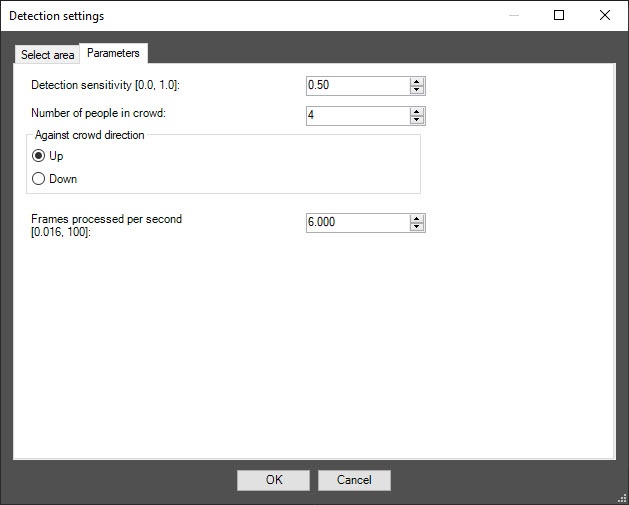
Task: Decrease Frames processed per second value
Action: coord(417,227)
